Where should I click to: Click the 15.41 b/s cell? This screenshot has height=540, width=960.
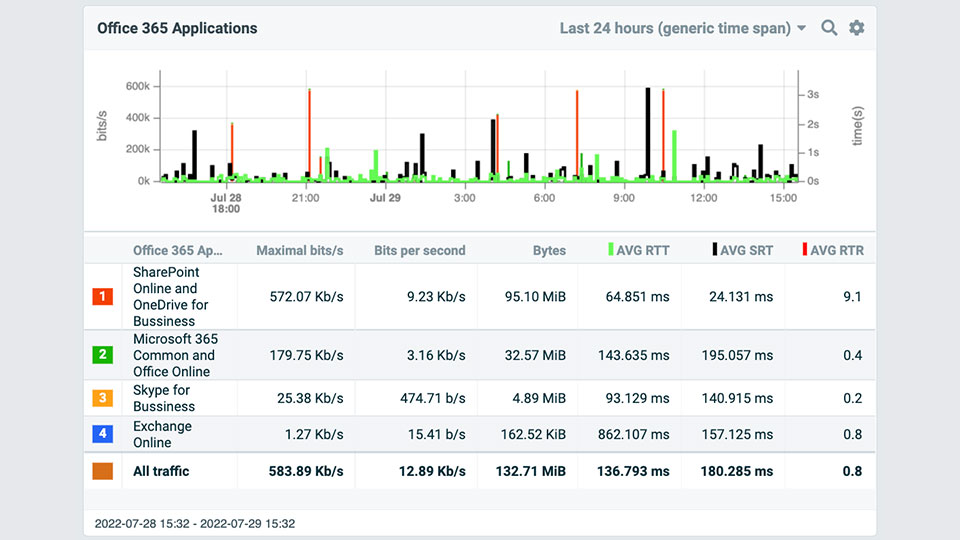click(x=437, y=434)
